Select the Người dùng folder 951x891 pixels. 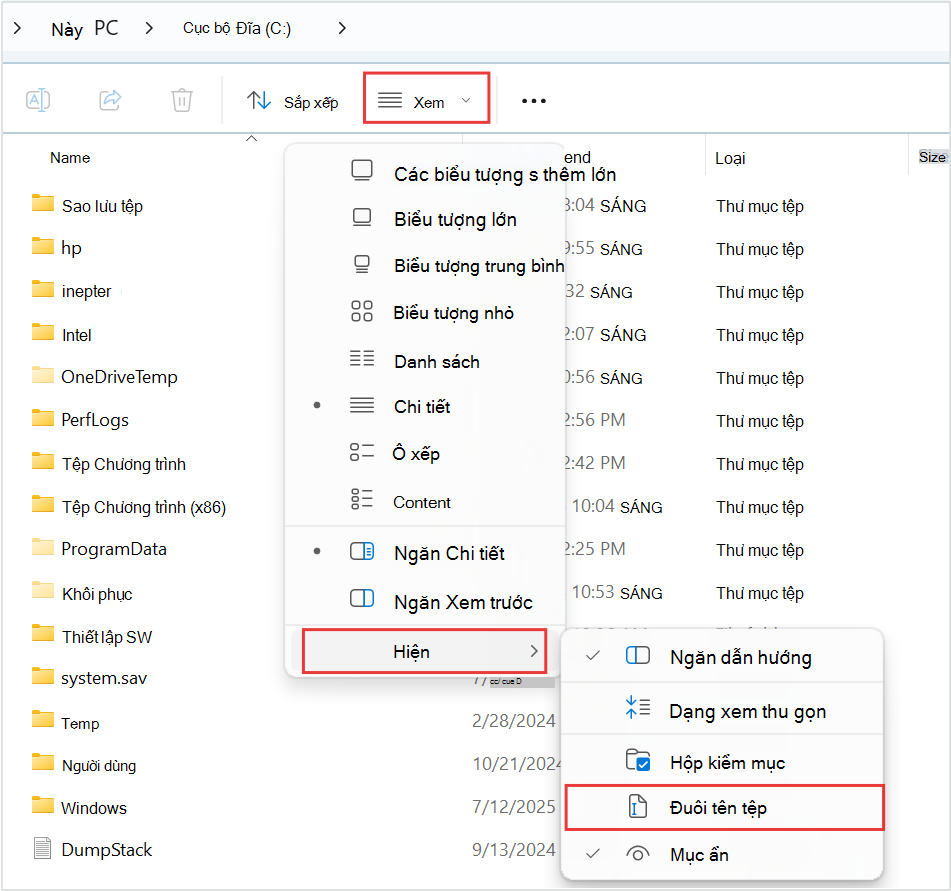coord(84,765)
